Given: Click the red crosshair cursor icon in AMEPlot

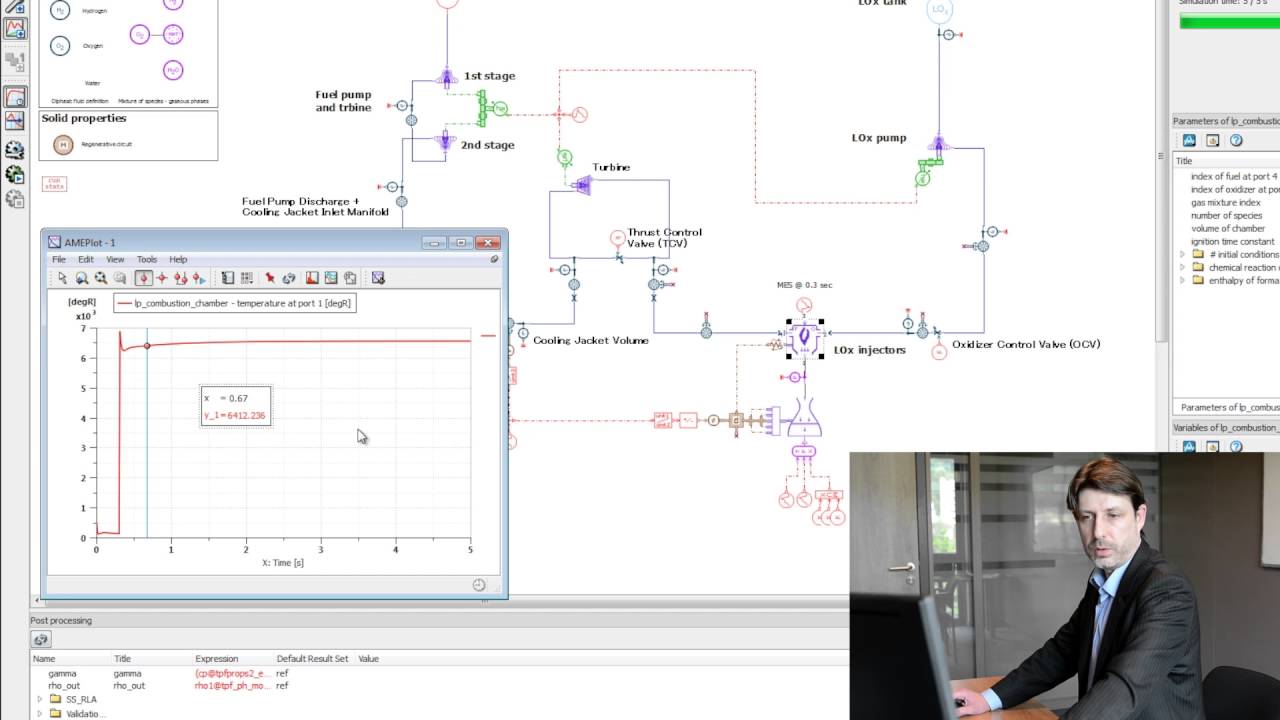Looking at the screenshot, I should tap(162, 278).
